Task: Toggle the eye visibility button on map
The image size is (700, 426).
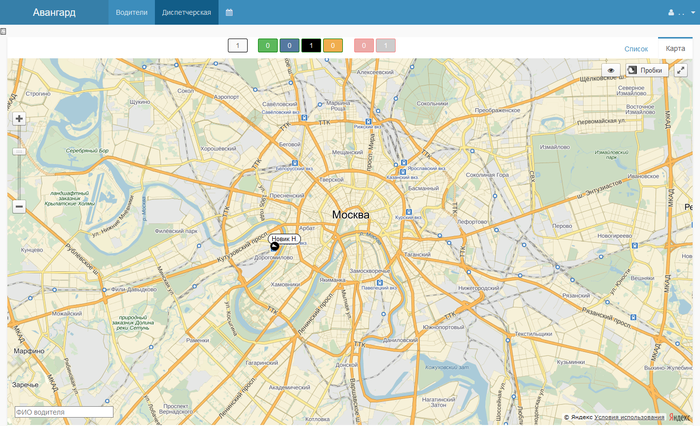Action: [x=611, y=70]
